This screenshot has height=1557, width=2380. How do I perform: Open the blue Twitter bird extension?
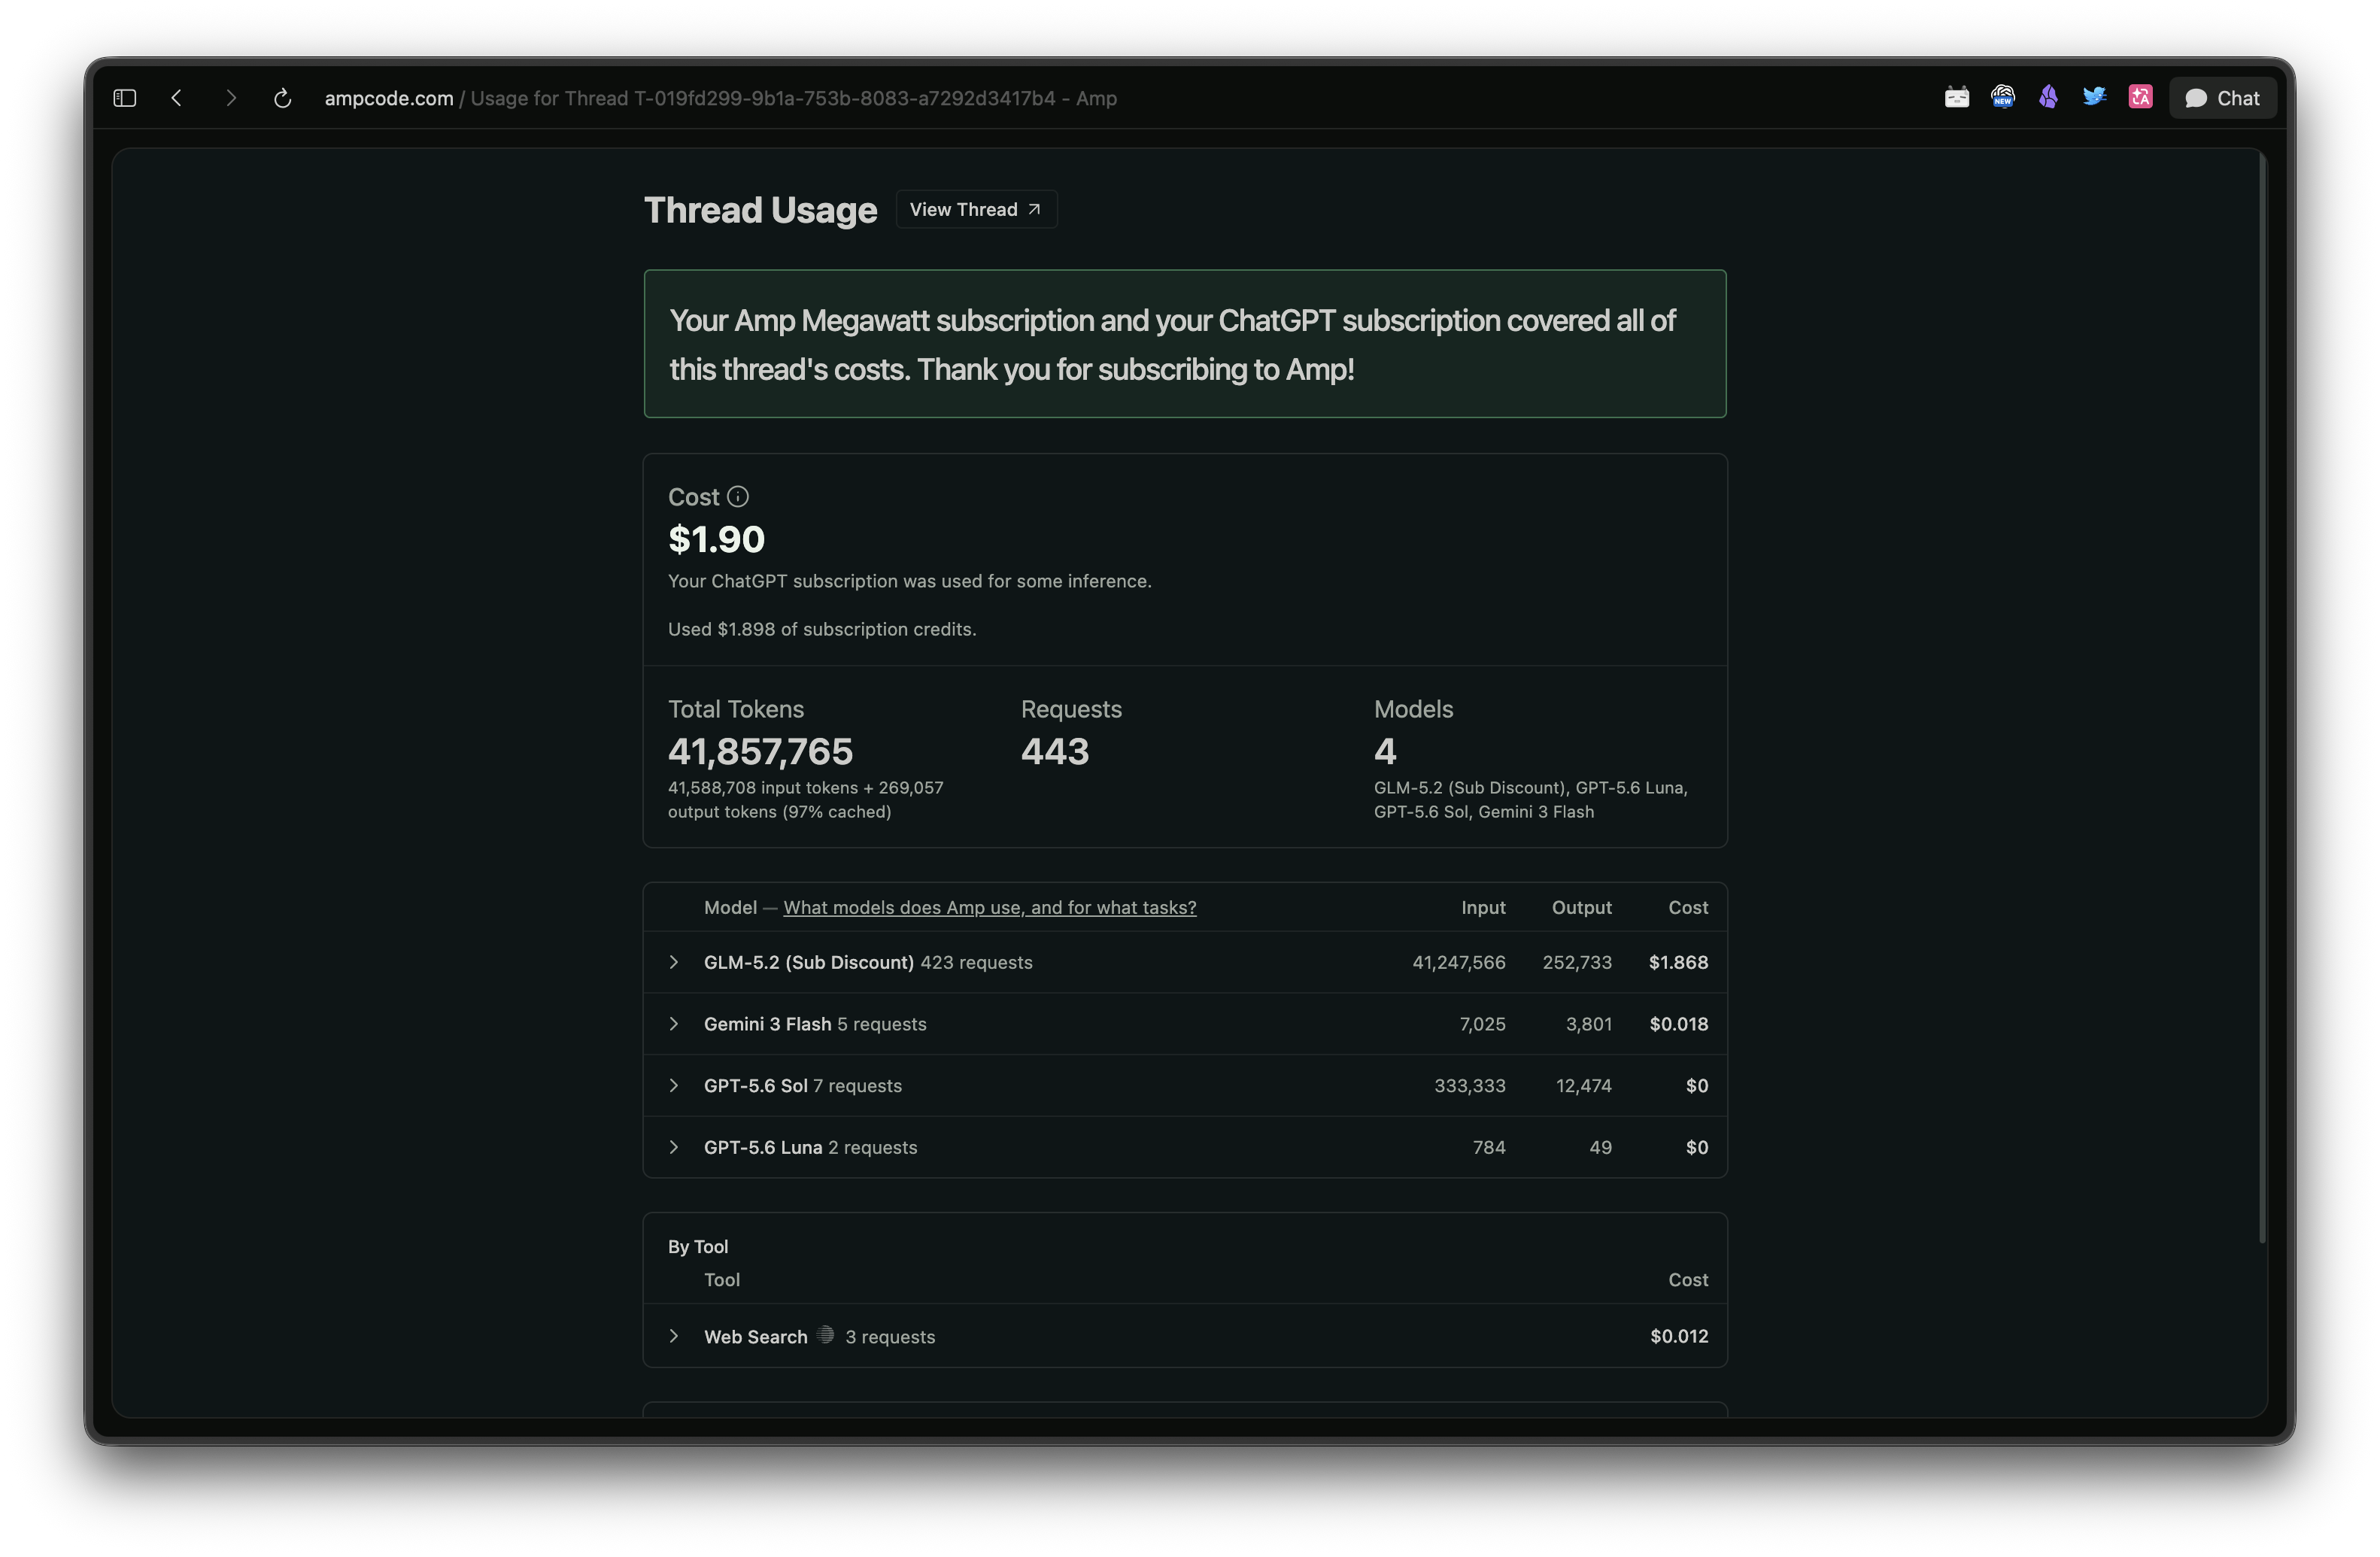coord(2094,97)
